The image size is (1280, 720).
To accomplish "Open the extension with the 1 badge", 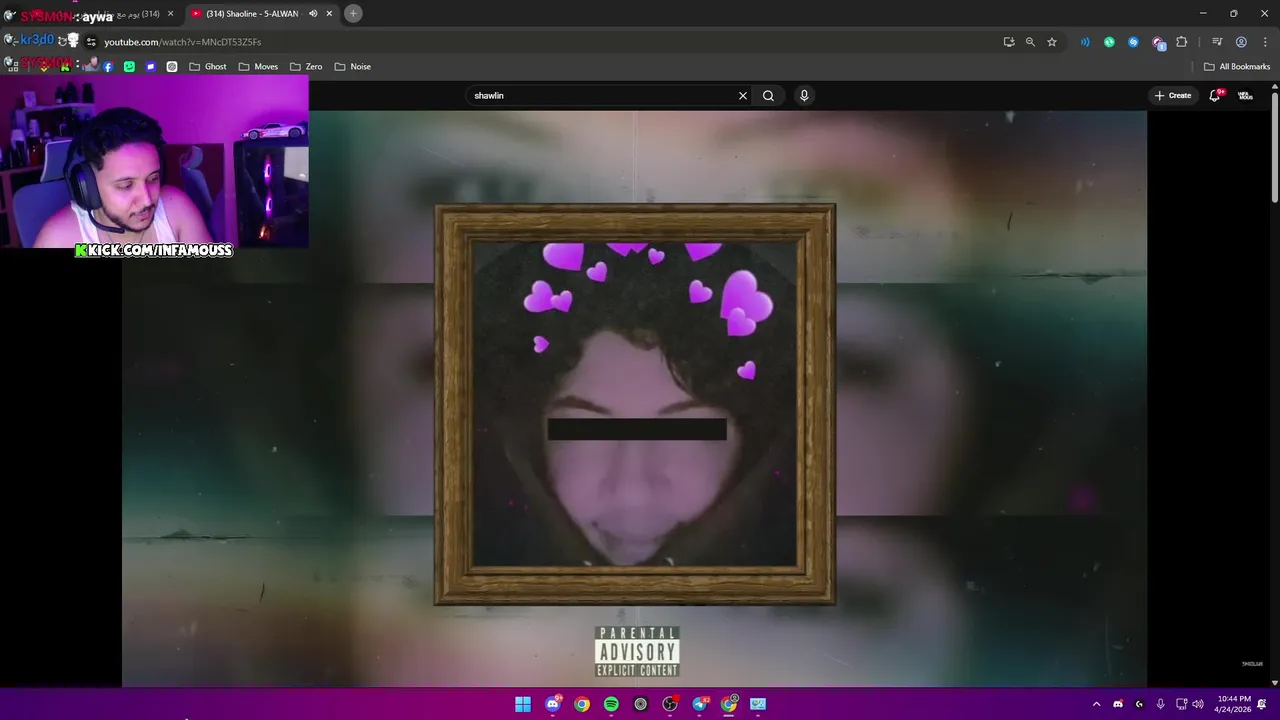I will (x=1158, y=42).
